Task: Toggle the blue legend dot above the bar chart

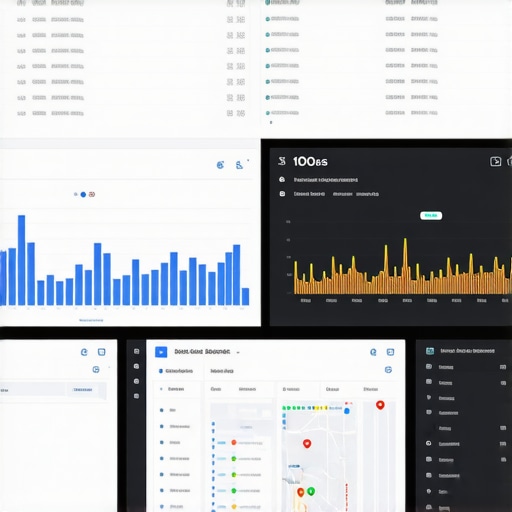Action: click(83, 194)
